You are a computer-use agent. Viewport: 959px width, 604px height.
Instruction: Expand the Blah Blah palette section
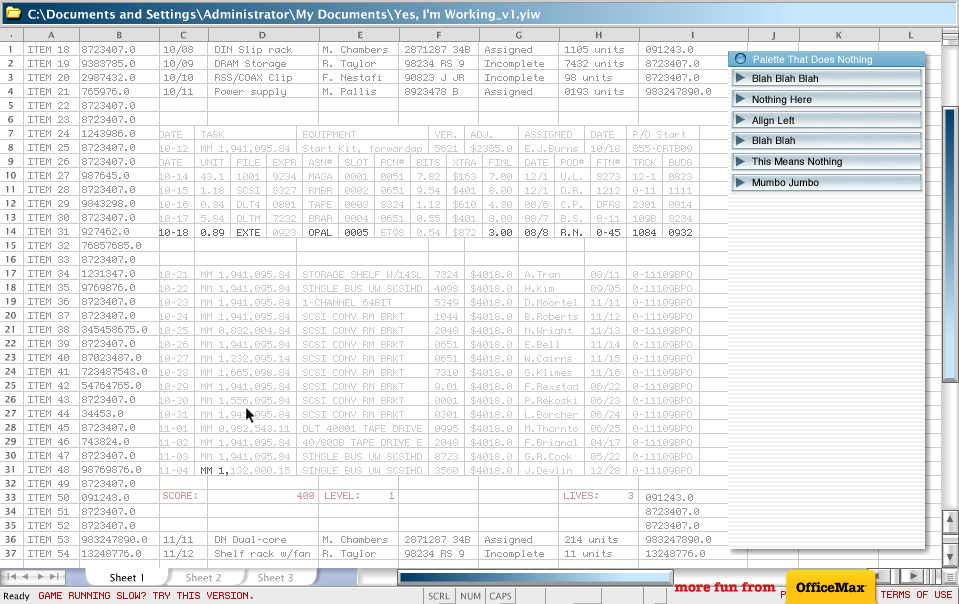826,141
